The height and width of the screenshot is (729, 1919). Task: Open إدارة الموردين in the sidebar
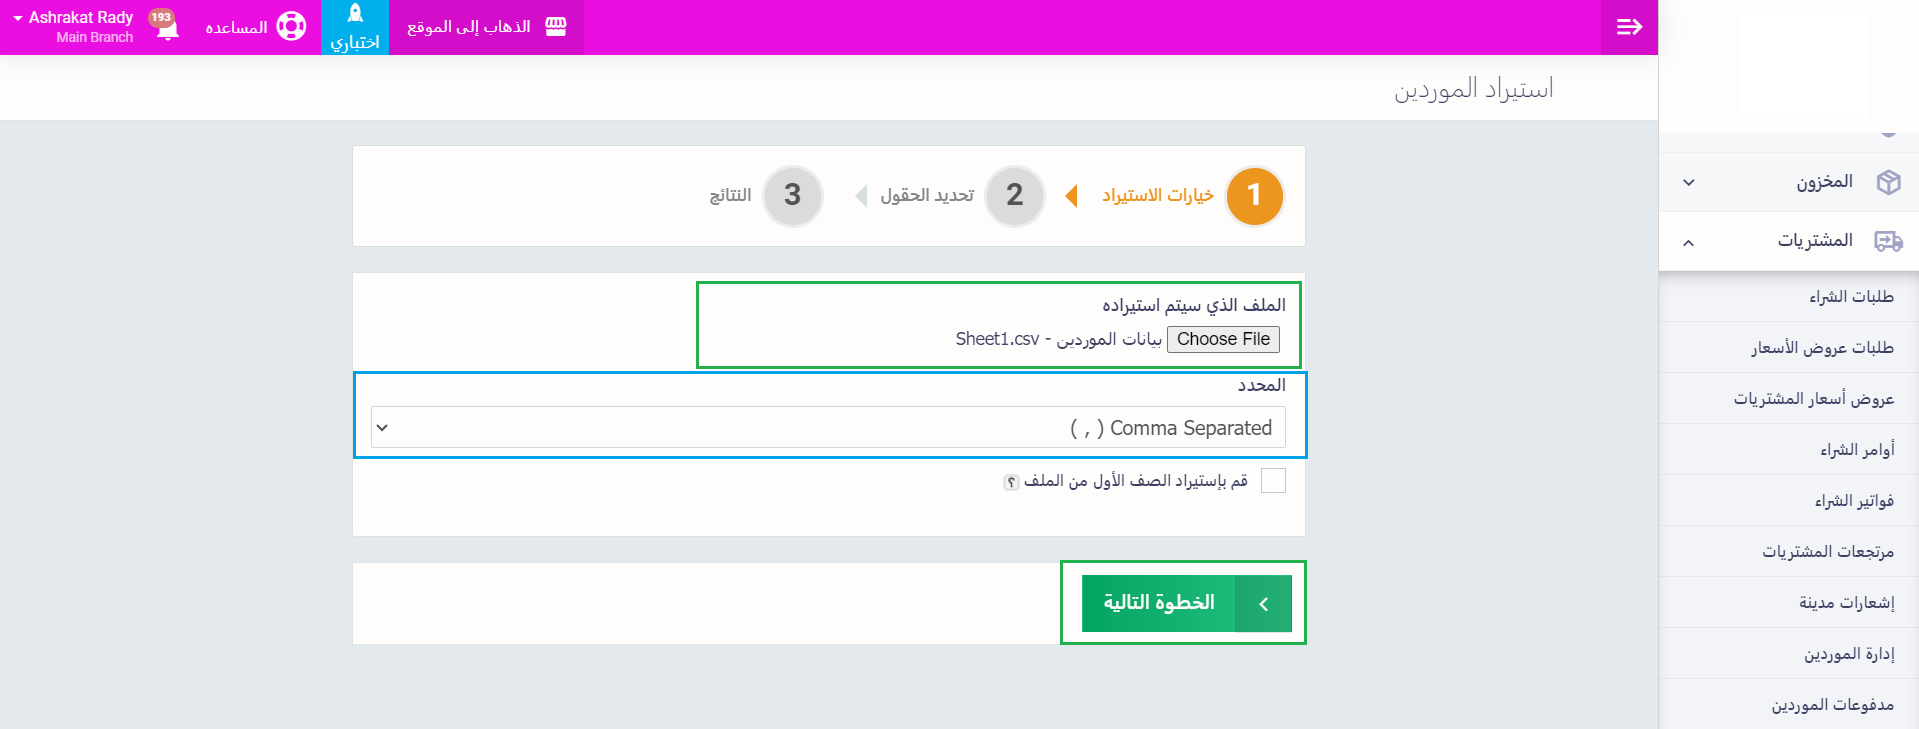1849,654
